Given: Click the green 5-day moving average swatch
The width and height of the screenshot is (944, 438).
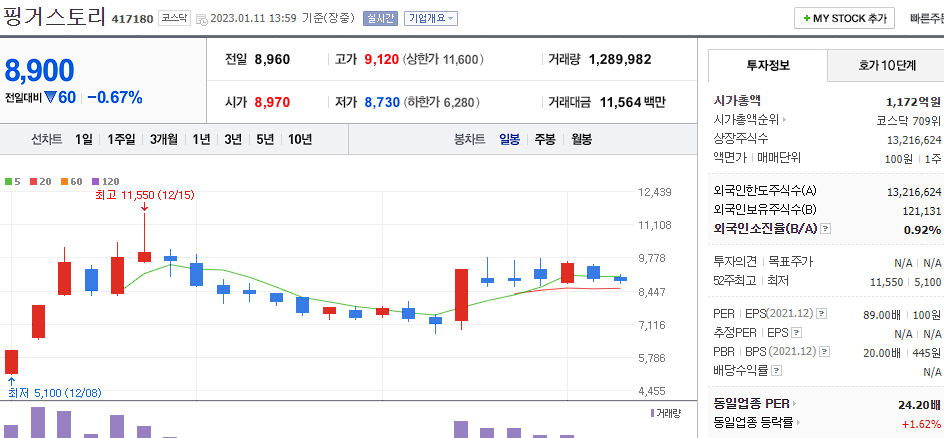Looking at the screenshot, I should (x=8, y=181).
